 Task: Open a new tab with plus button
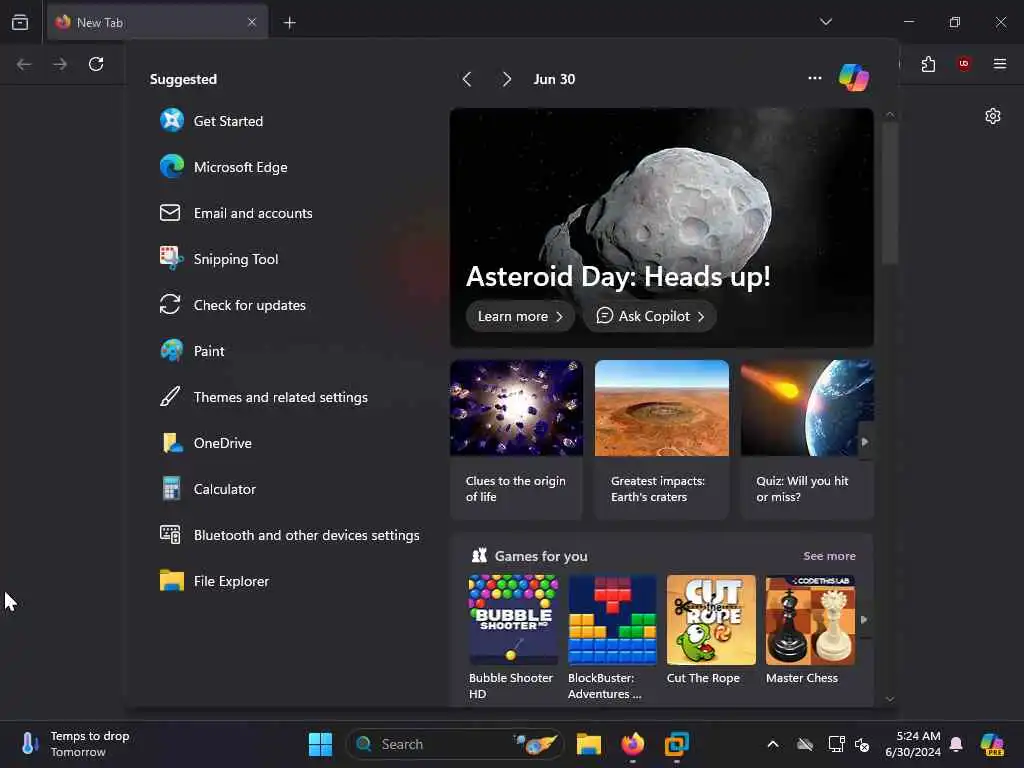click(x=289, y=23)
